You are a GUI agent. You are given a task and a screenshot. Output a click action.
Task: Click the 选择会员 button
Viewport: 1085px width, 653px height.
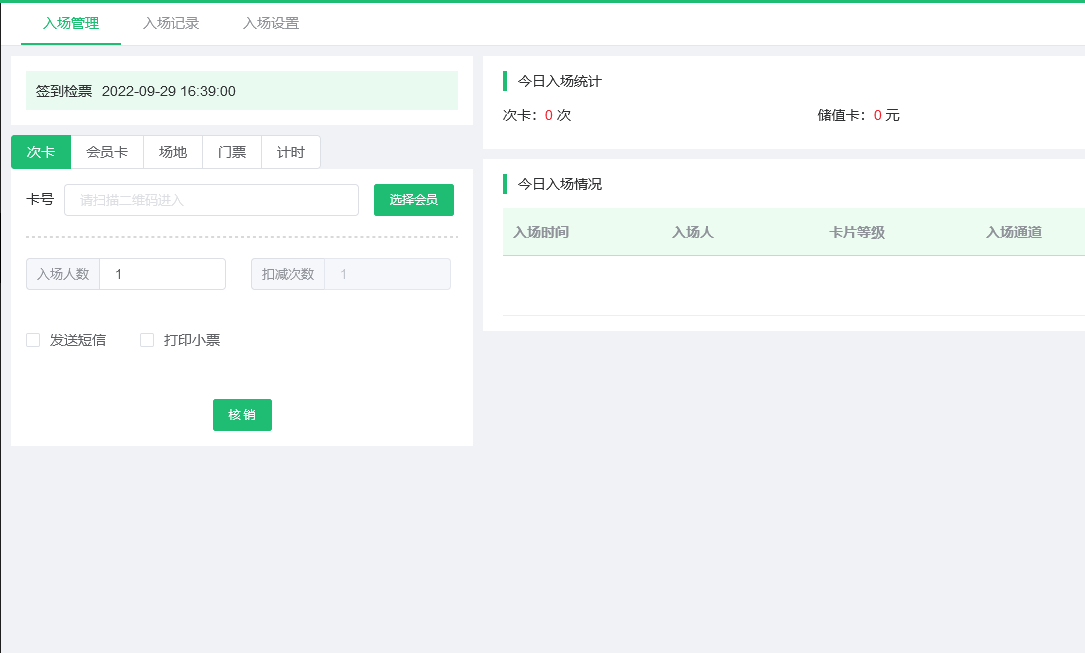click(414, 199)
